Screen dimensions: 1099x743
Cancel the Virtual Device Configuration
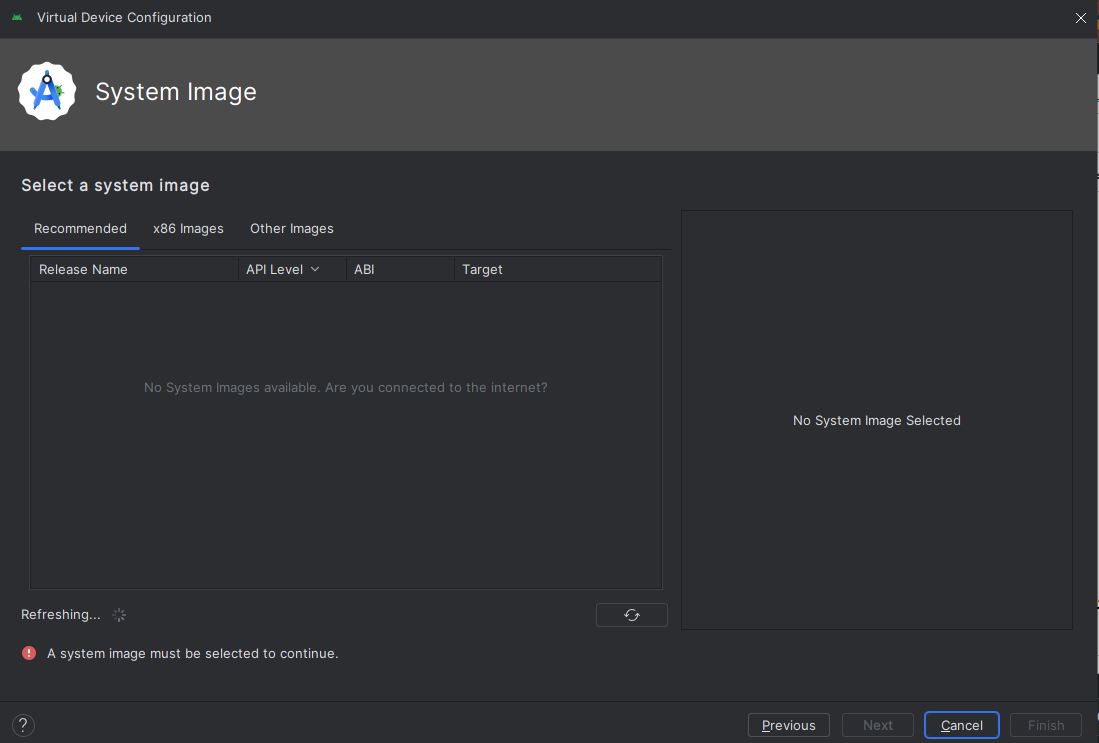coord(961,725)
